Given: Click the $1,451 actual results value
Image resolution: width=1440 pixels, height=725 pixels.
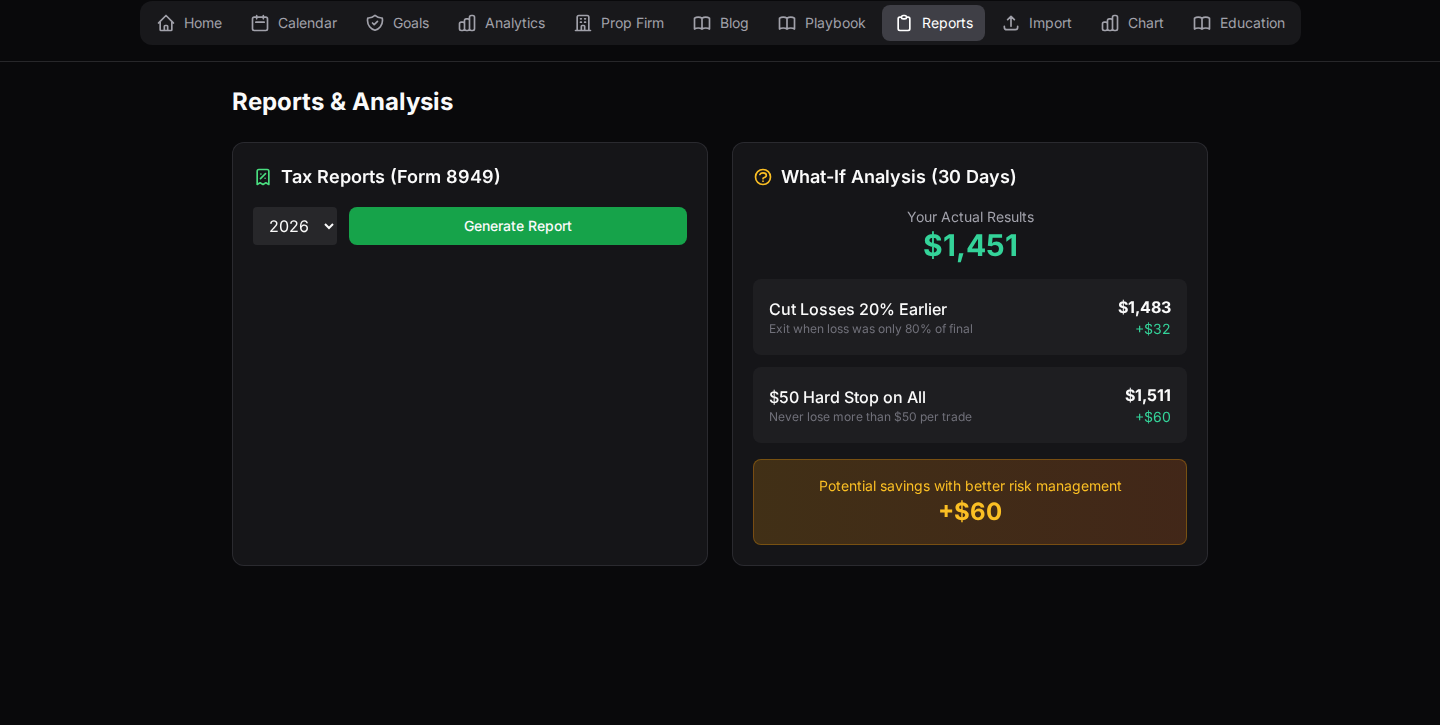Looking at the screenshot, I should point(970,246).
